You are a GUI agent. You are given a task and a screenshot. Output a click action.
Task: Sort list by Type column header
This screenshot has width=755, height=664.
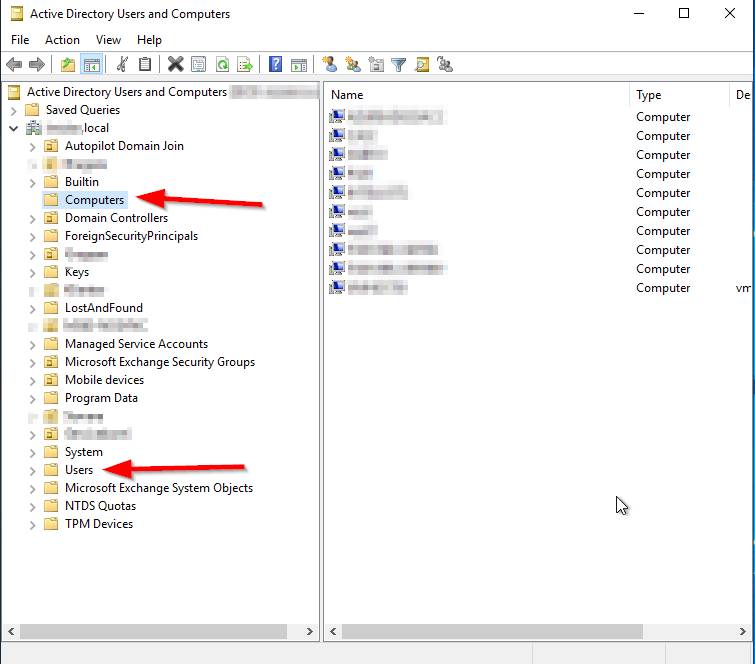679,95
